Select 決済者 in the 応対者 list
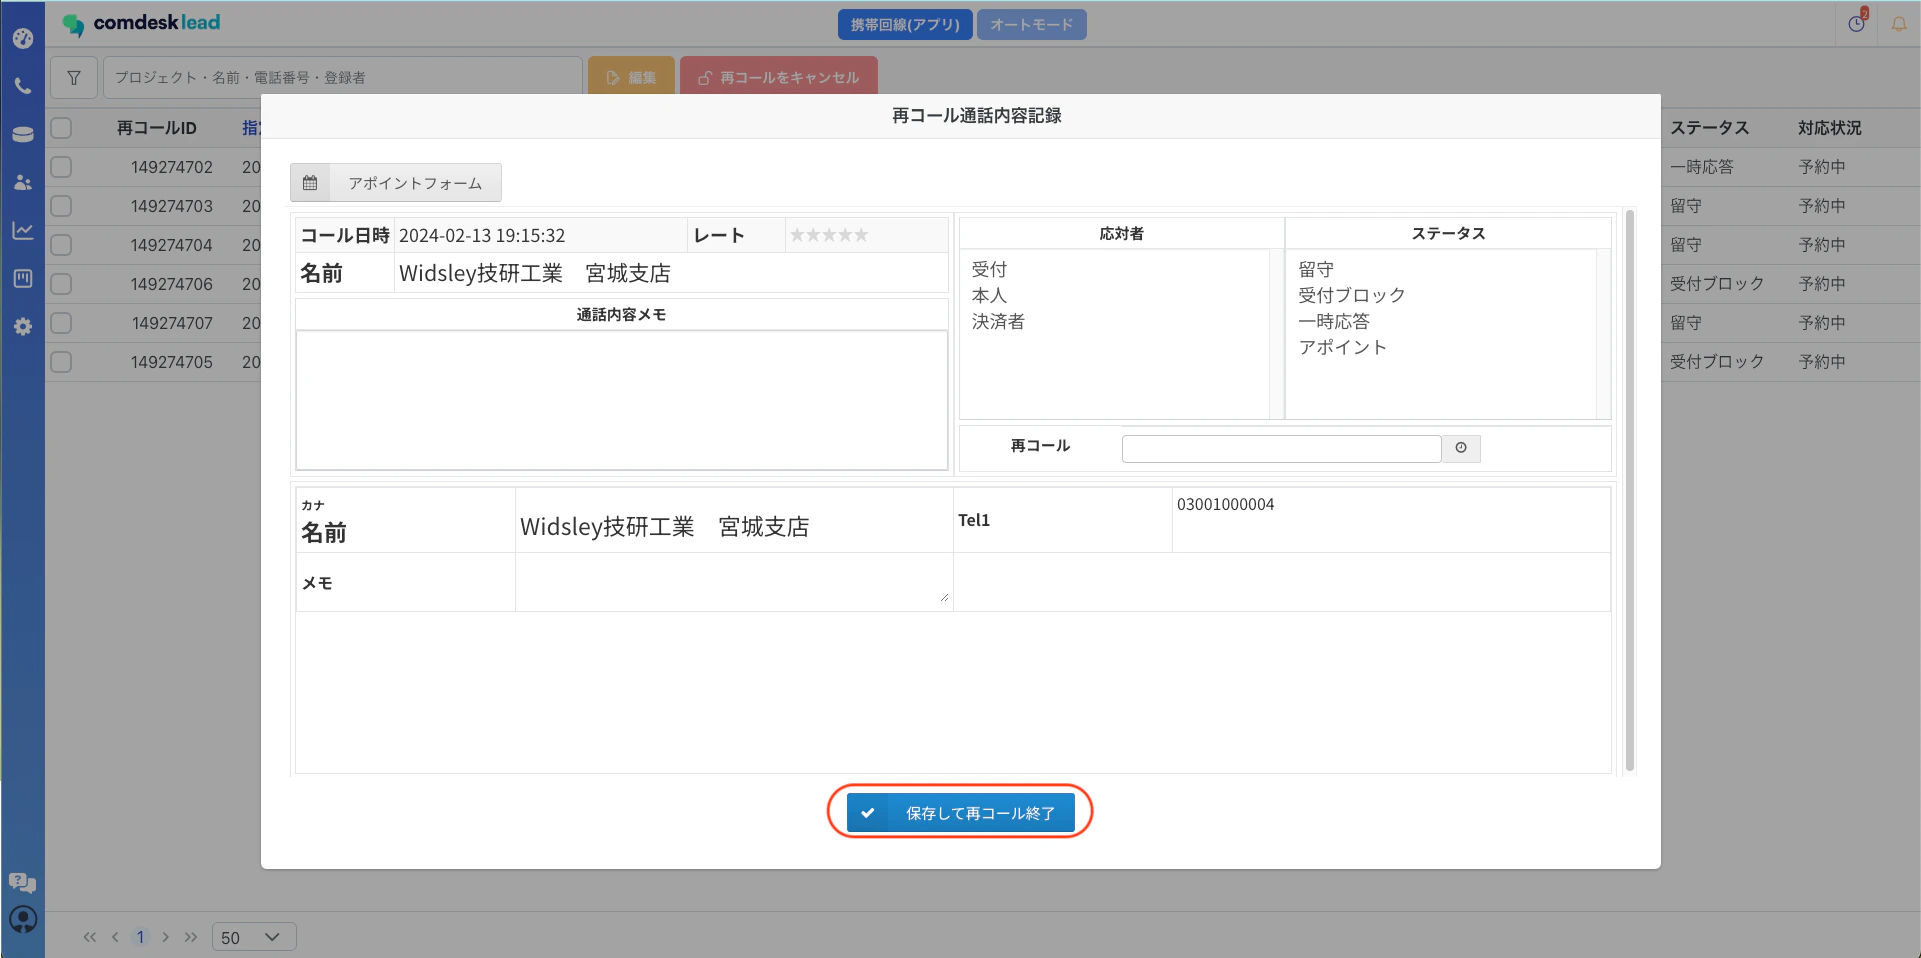This screenshot has width=1921, height=958. [x=998, y=321]
